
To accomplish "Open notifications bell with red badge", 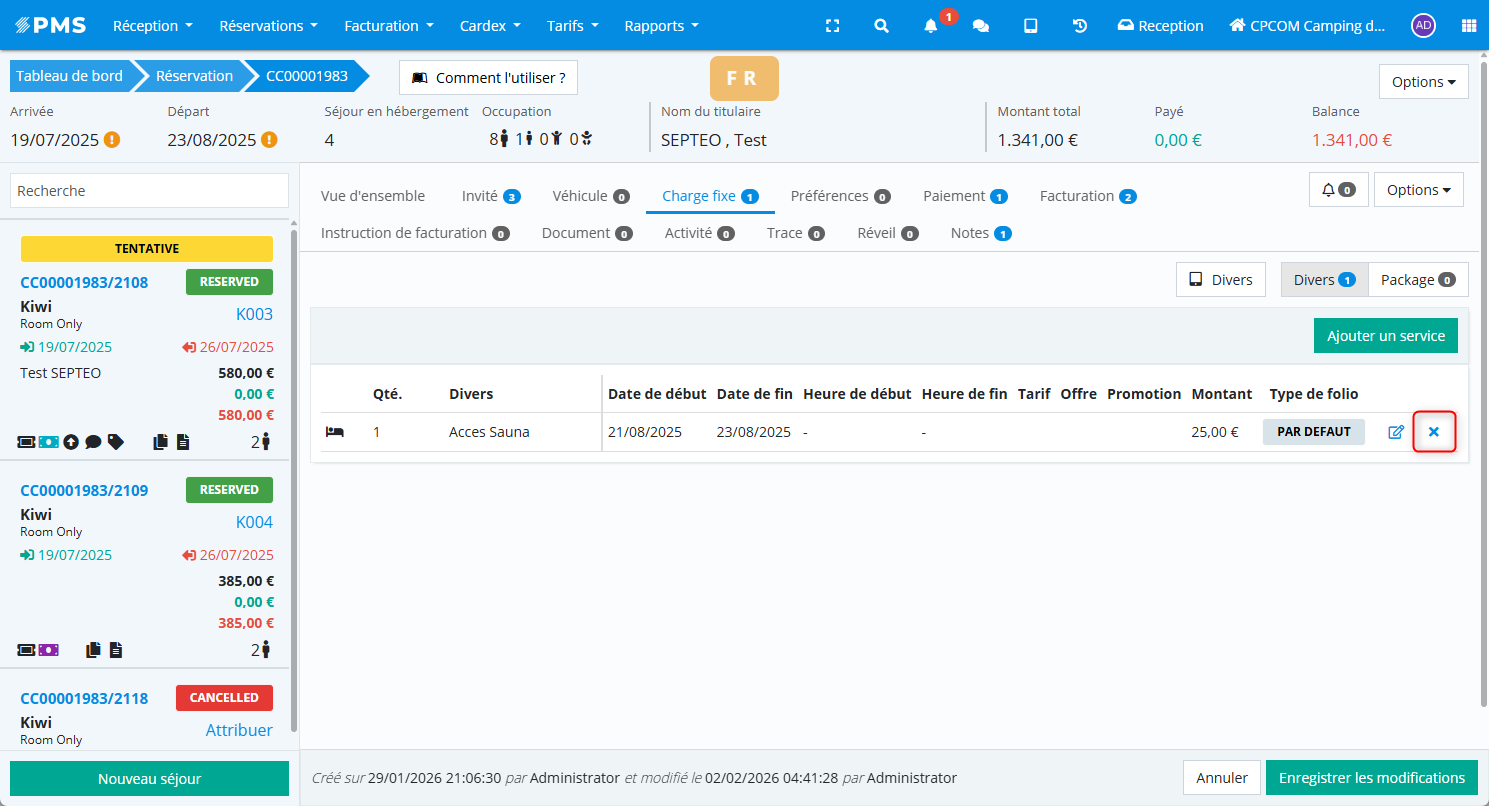I will pyautogui.click(x=931, y=26).
